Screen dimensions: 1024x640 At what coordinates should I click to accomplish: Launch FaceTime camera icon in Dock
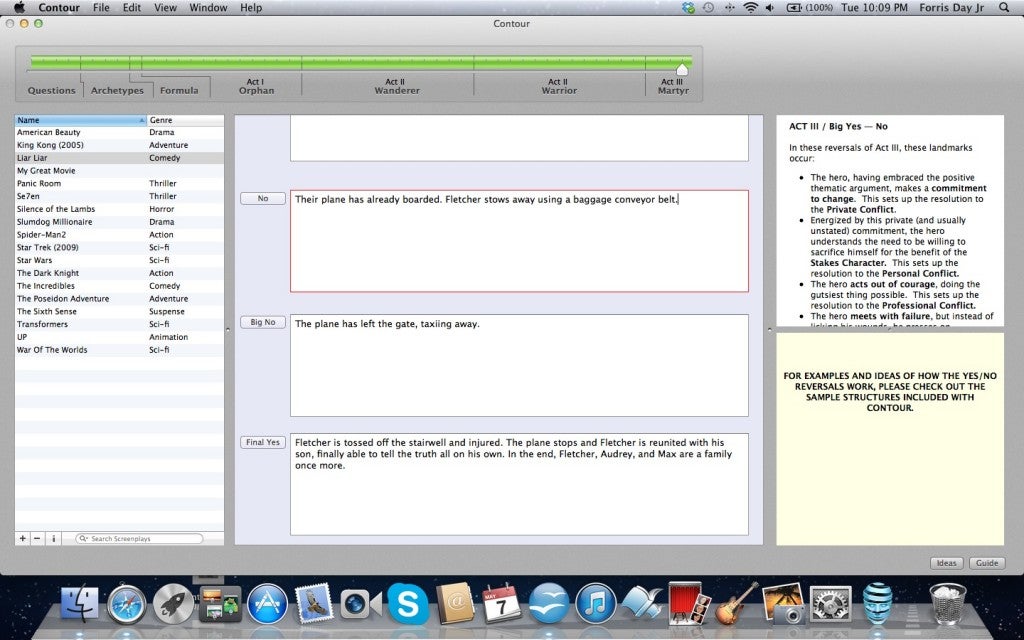click(x=361, y=605)
